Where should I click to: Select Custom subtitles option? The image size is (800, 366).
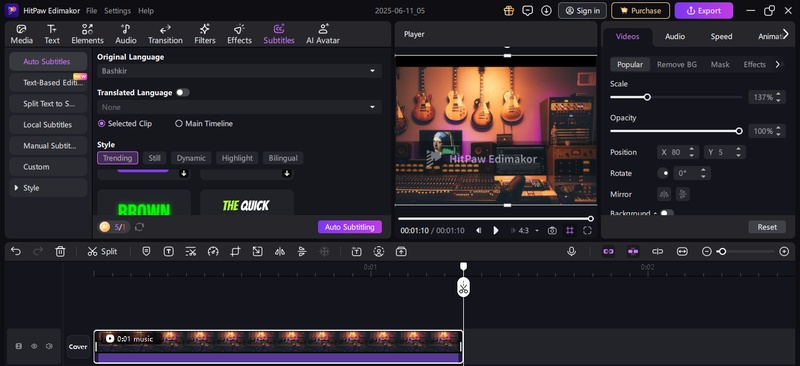coord(48,167)
